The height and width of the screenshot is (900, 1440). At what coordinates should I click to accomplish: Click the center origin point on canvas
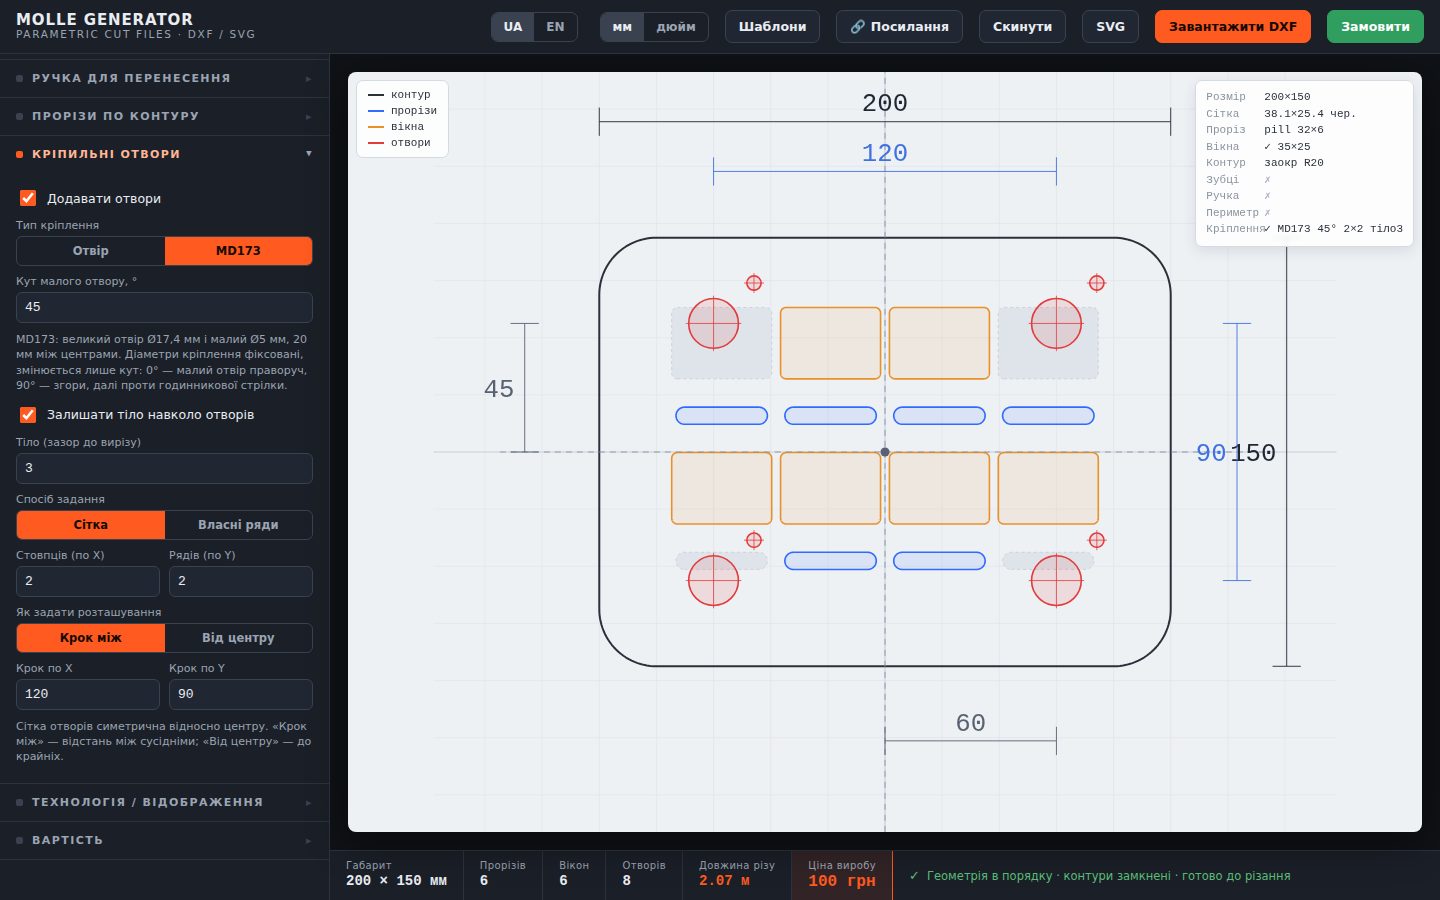(885, 452)
